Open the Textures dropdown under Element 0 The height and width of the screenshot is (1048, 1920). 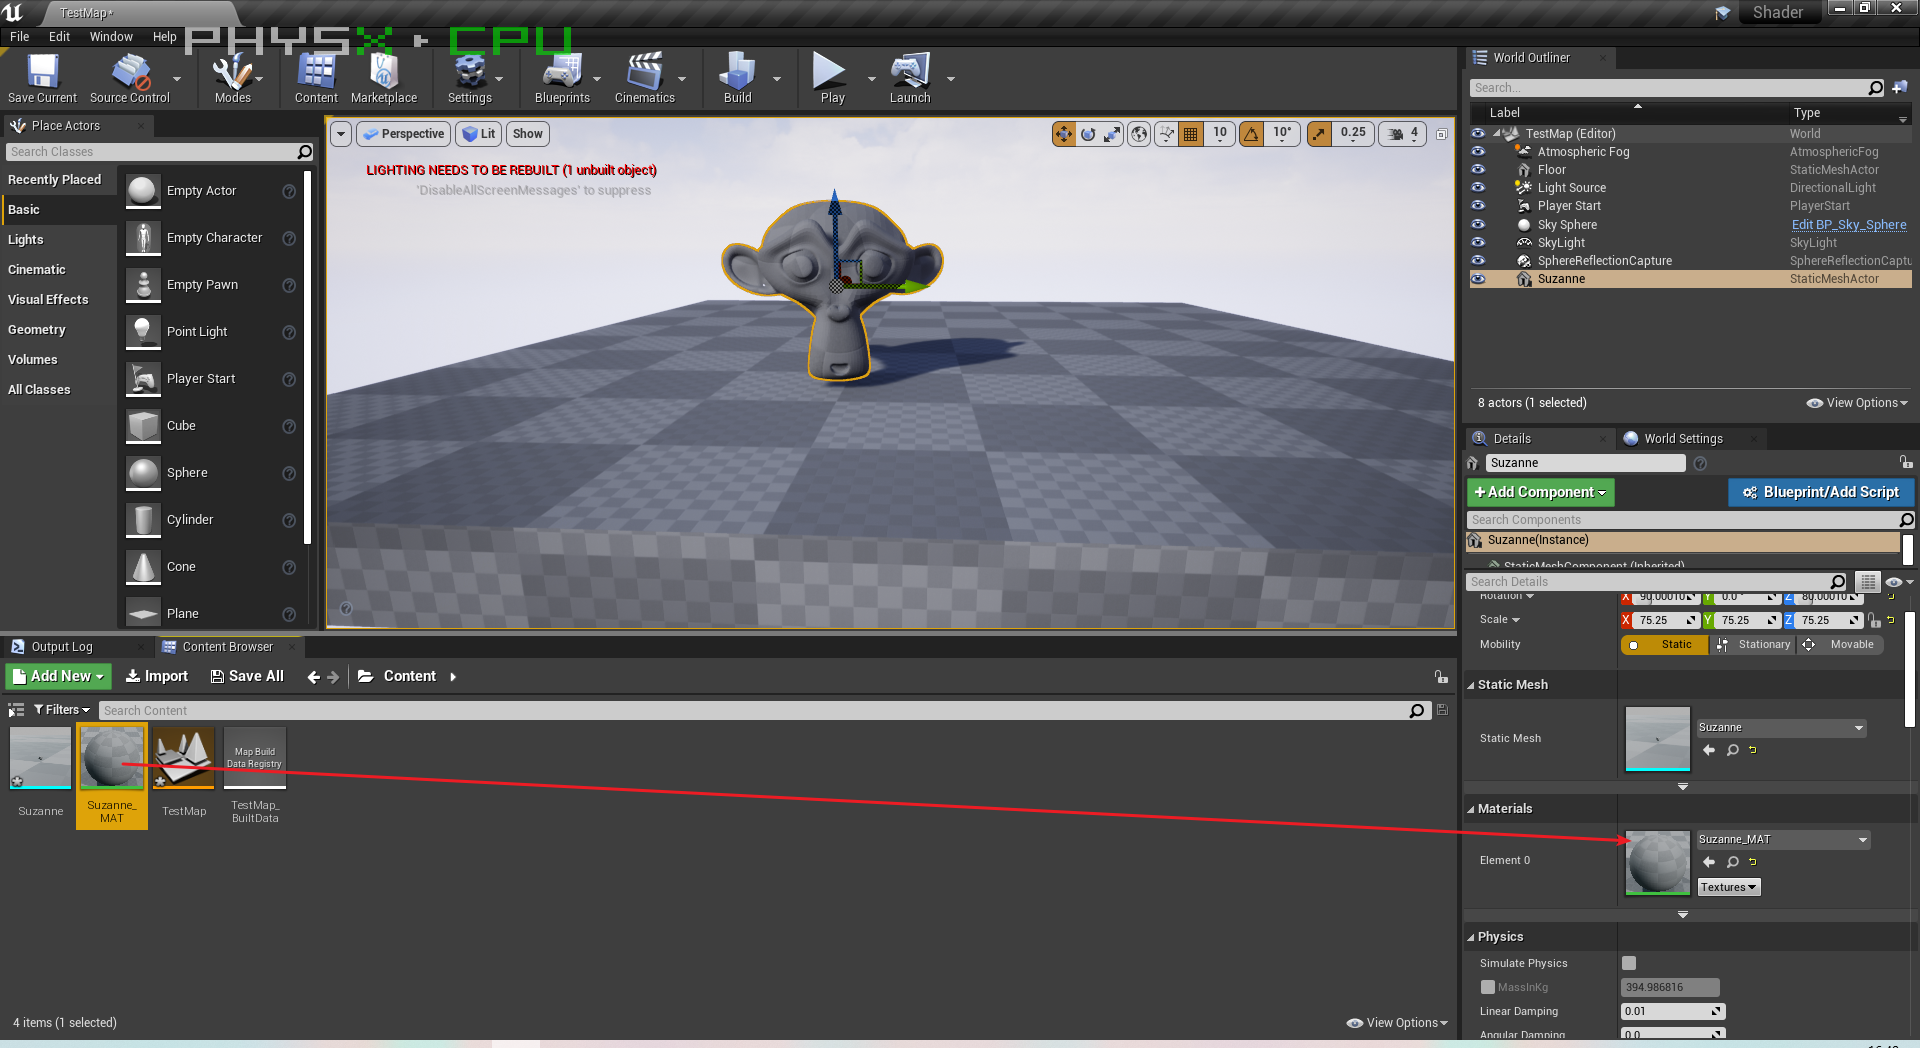pyautogui.click(x=1728, y=888)
